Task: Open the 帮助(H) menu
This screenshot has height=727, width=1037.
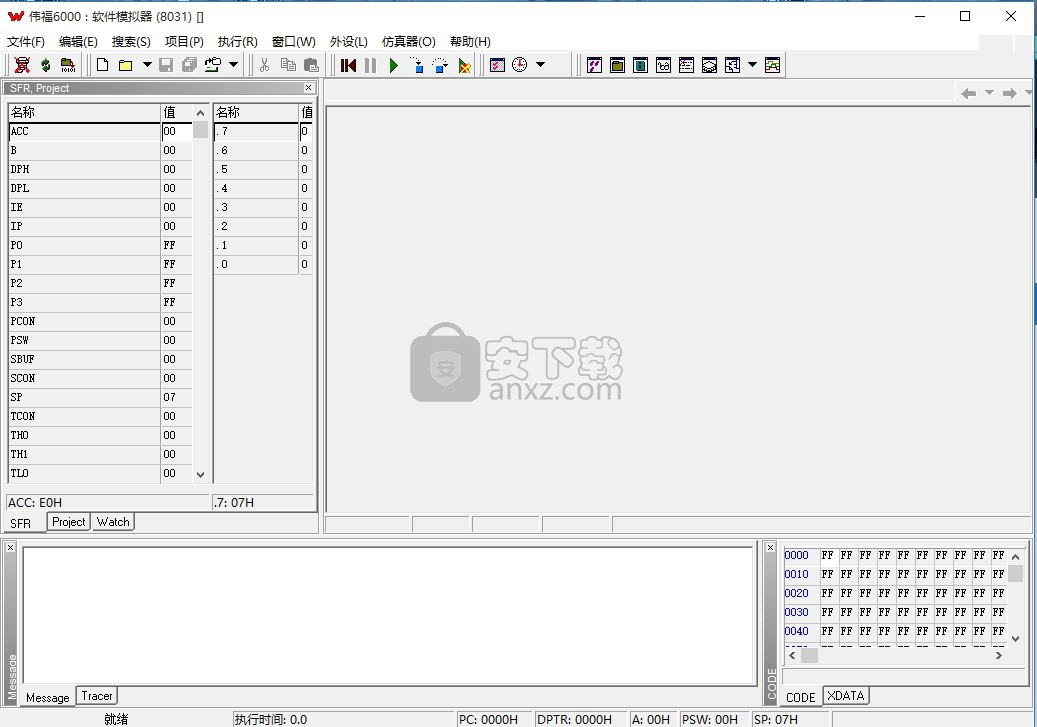Action: point(470,42)
